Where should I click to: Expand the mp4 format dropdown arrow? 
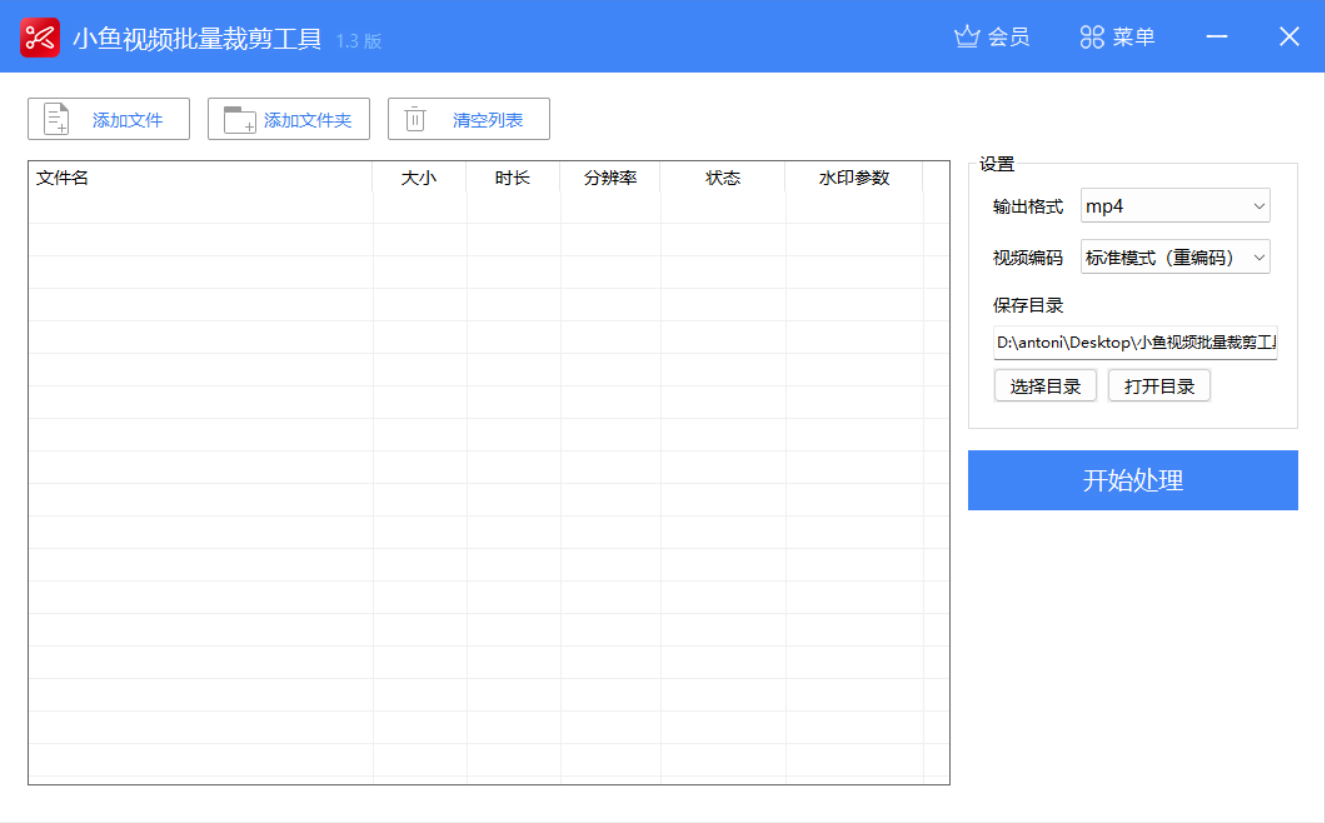pos(1258,205)
